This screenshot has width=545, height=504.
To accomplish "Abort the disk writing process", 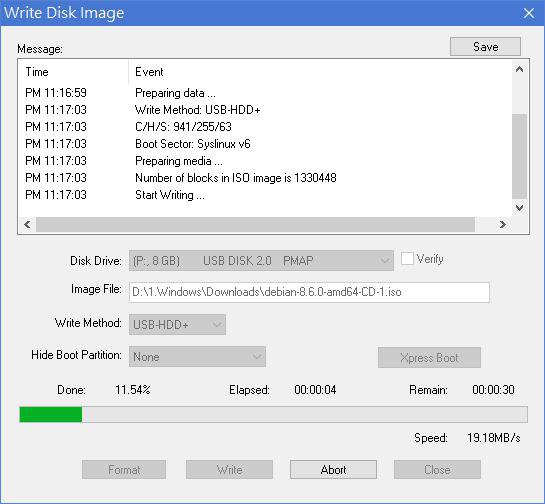I will point(333,470).
